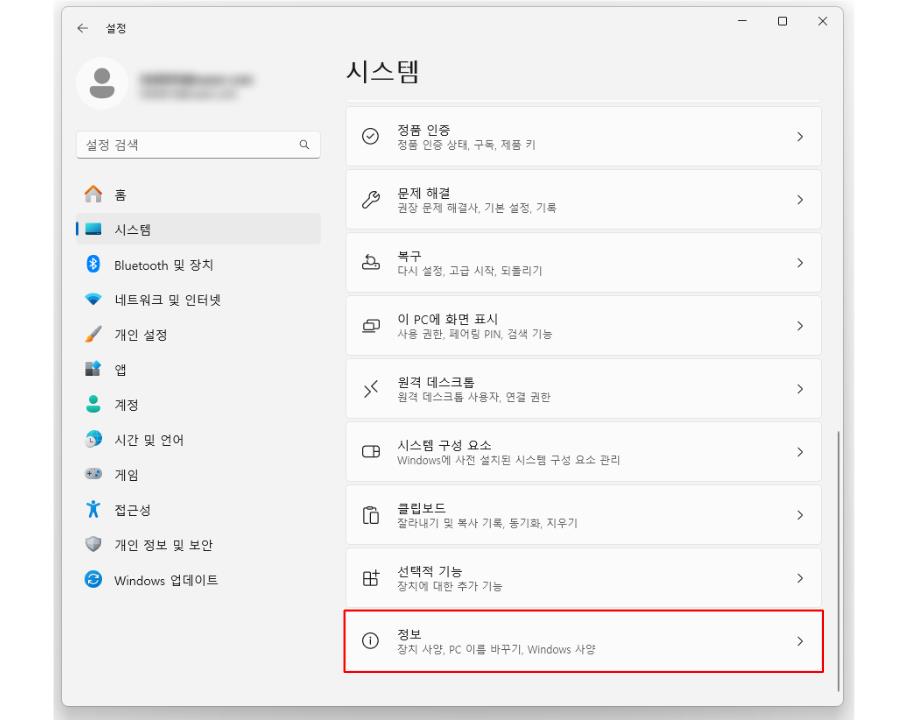Open 원격 데스크톱 via its chevron
Screen dimensions: 907x720
click(800, 389)
